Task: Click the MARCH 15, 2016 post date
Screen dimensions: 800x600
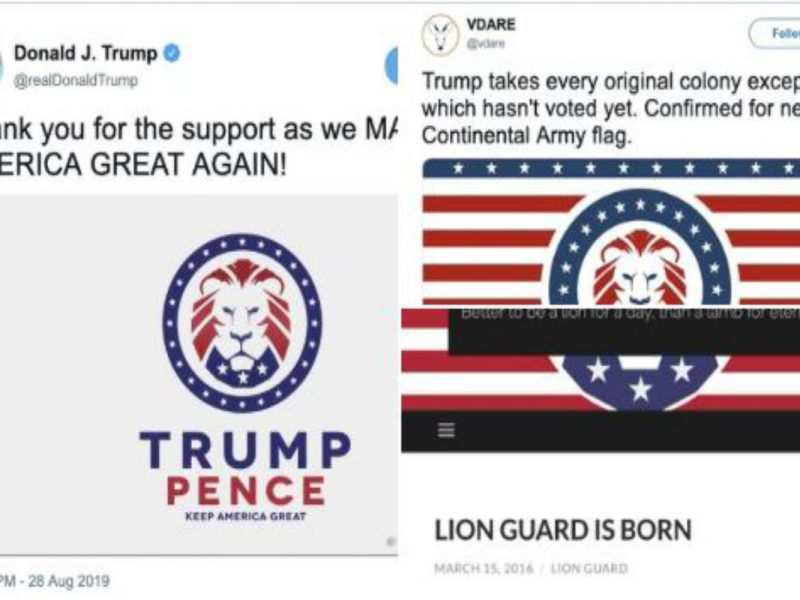Action: [484, 568]
